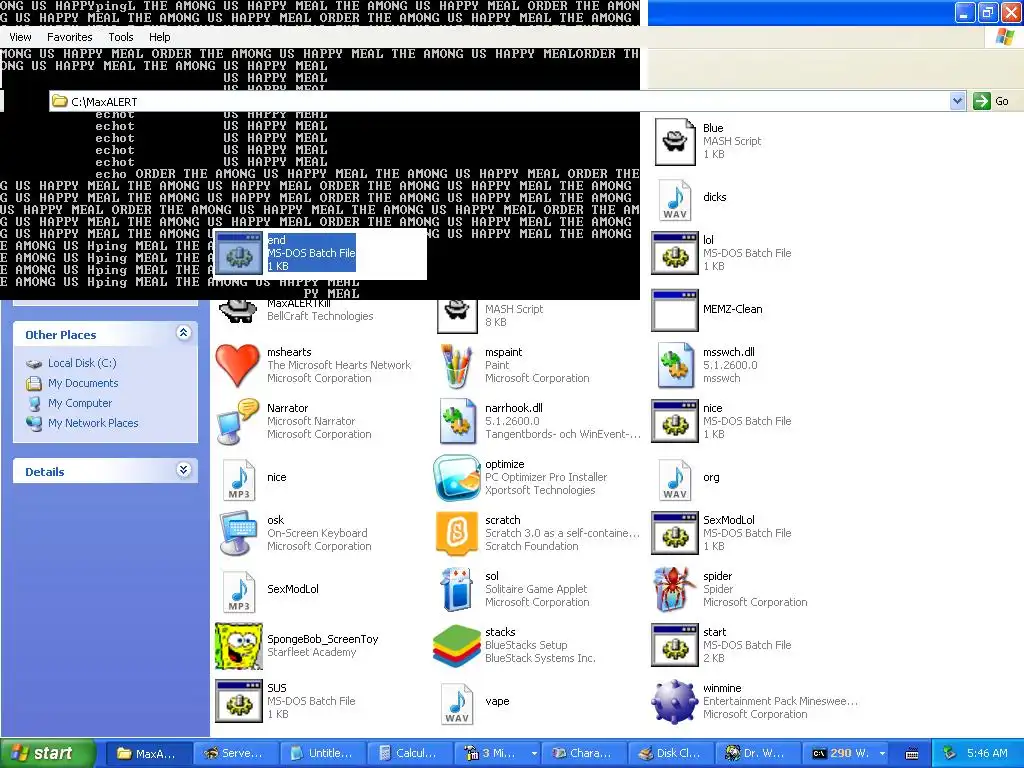Click the lol MS-DOS Batch File icon
This screenshot has width=1024, height=768.
(x=675, y=253)
